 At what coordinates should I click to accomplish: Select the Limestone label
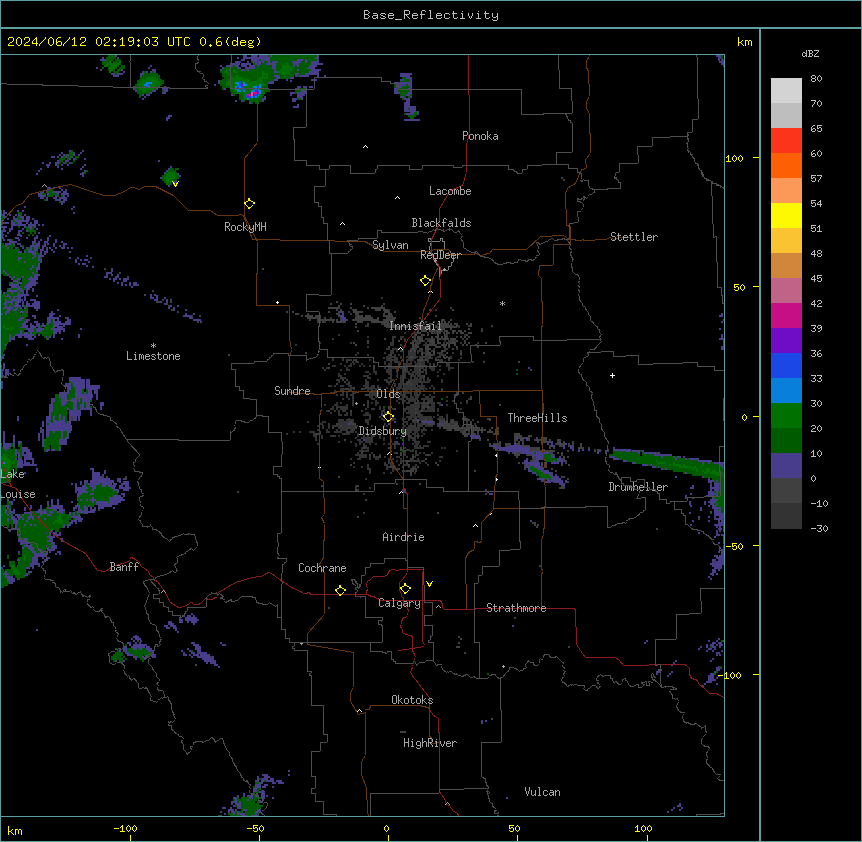153,356
